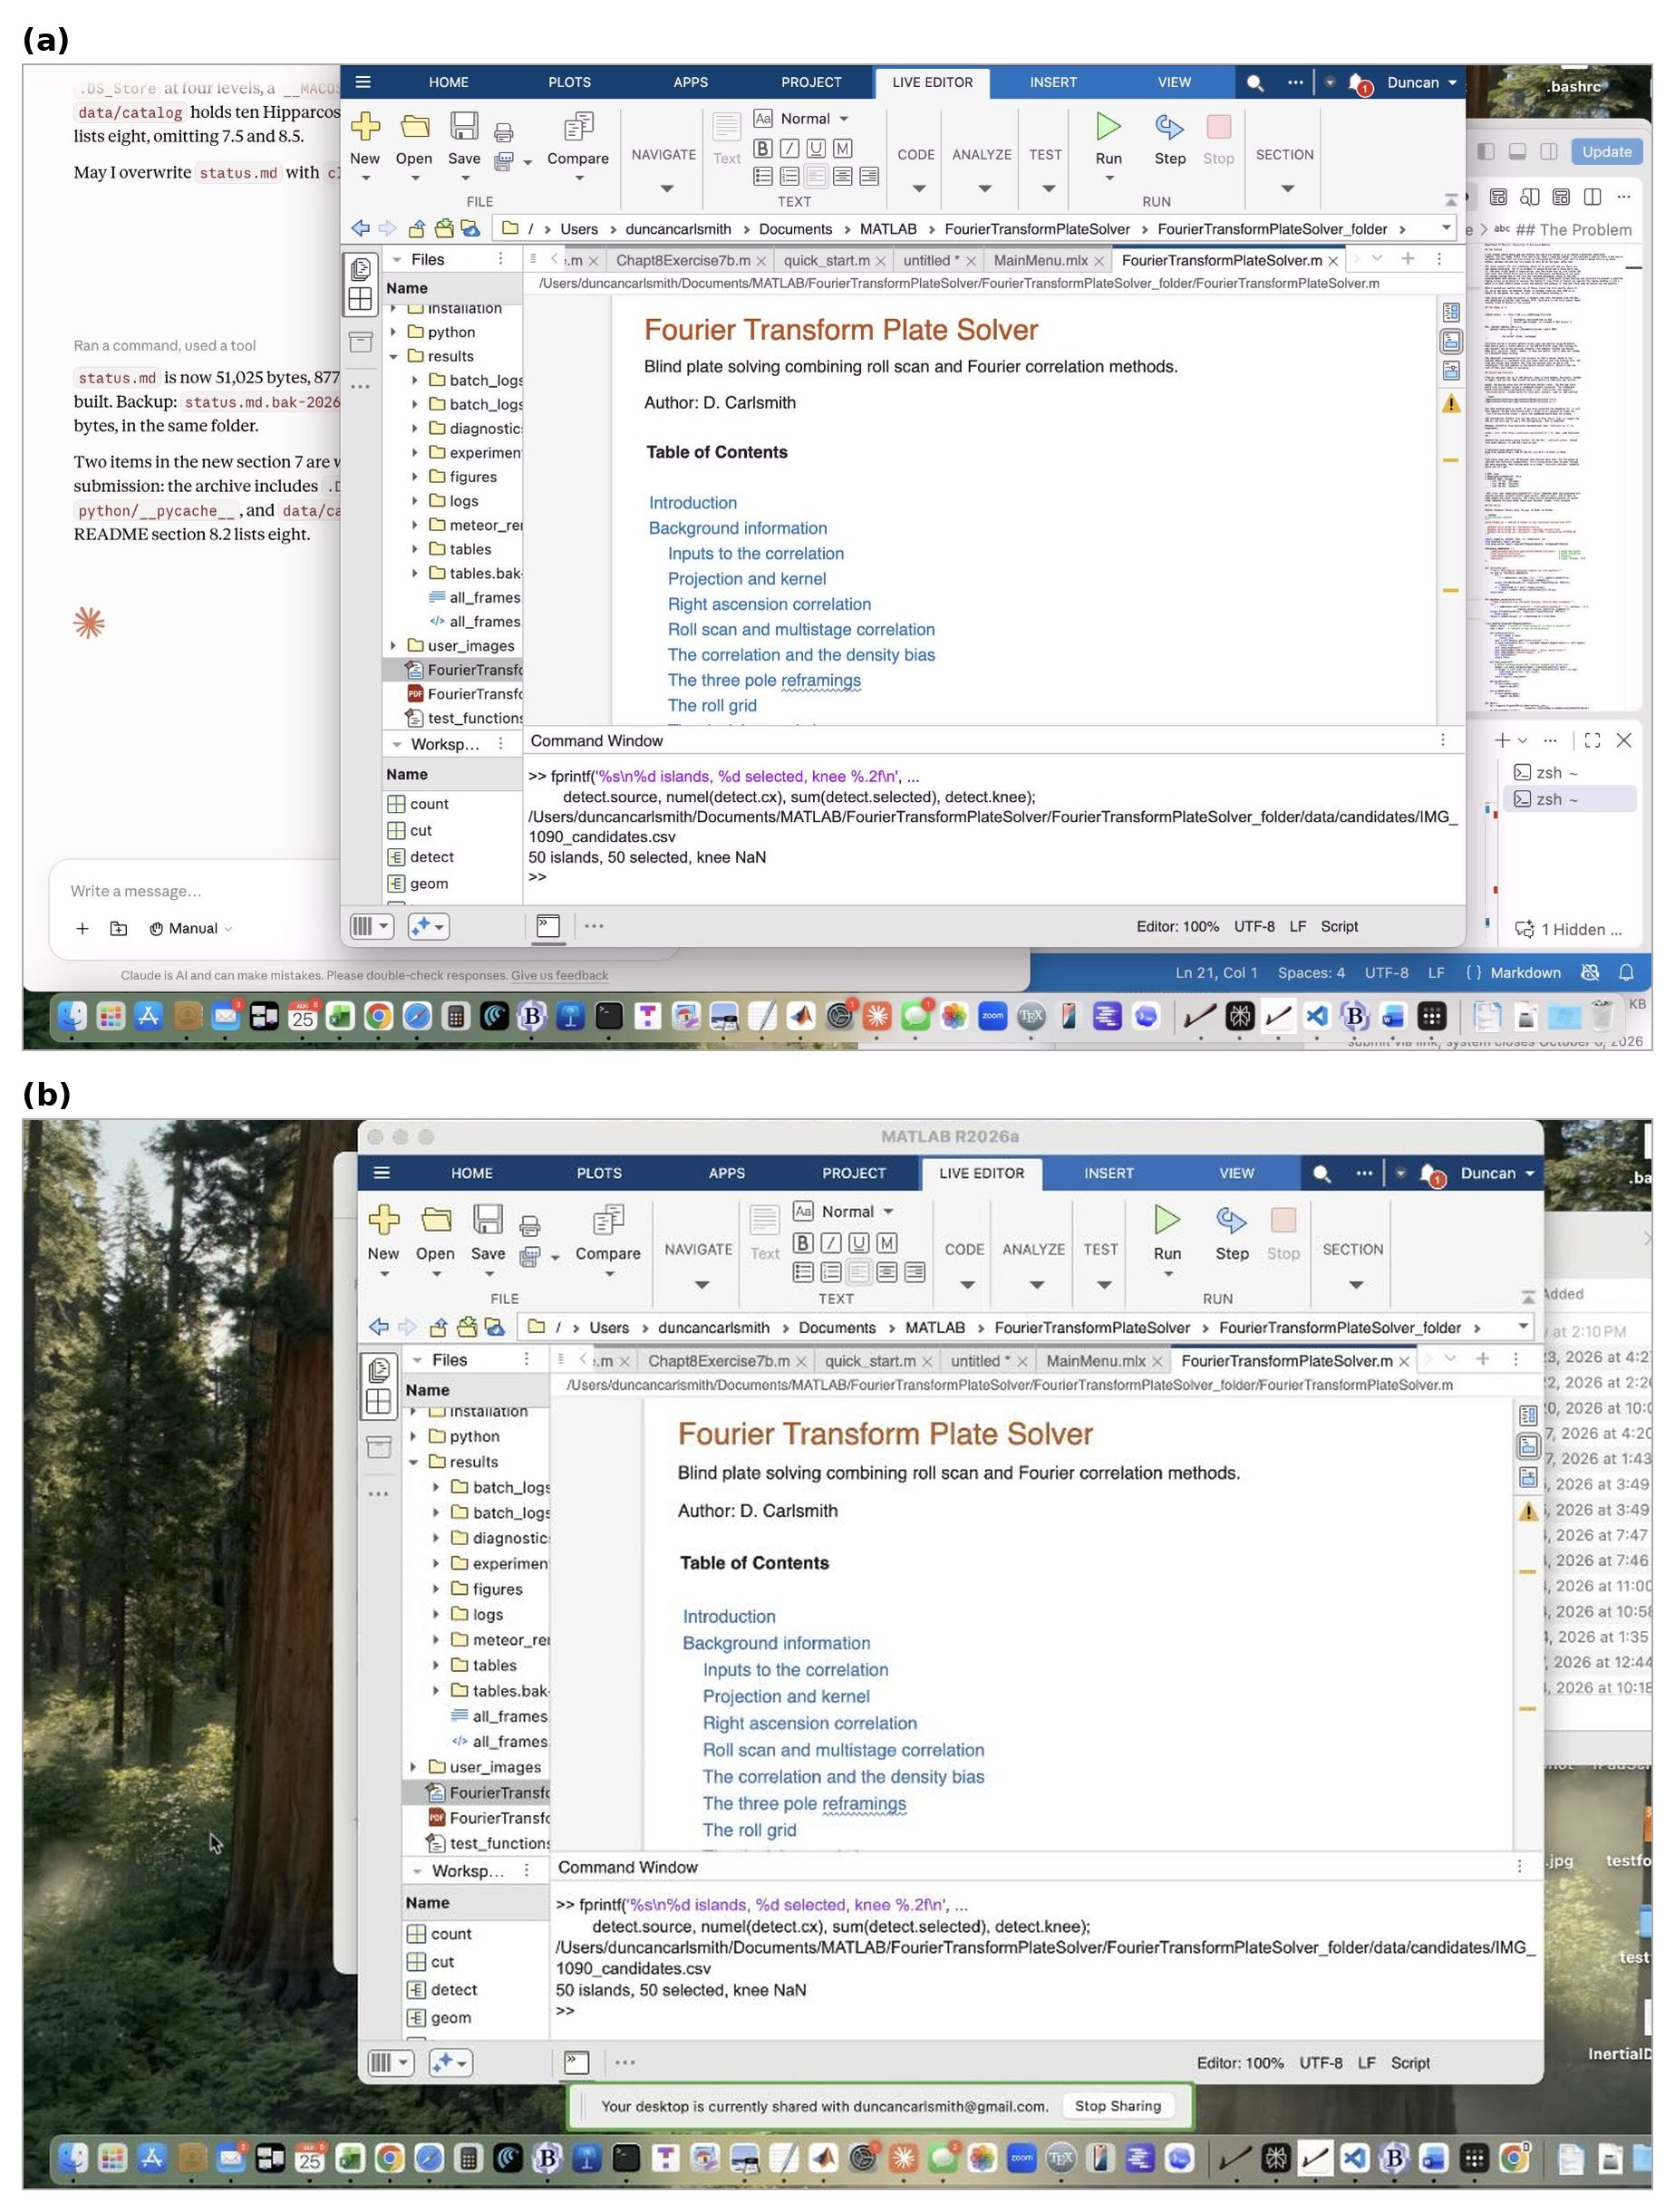This screenshot has width=1675, height=2212.
Task: In panel (b), open the Run dropdown arrow
Action: click(1167, 1275)
